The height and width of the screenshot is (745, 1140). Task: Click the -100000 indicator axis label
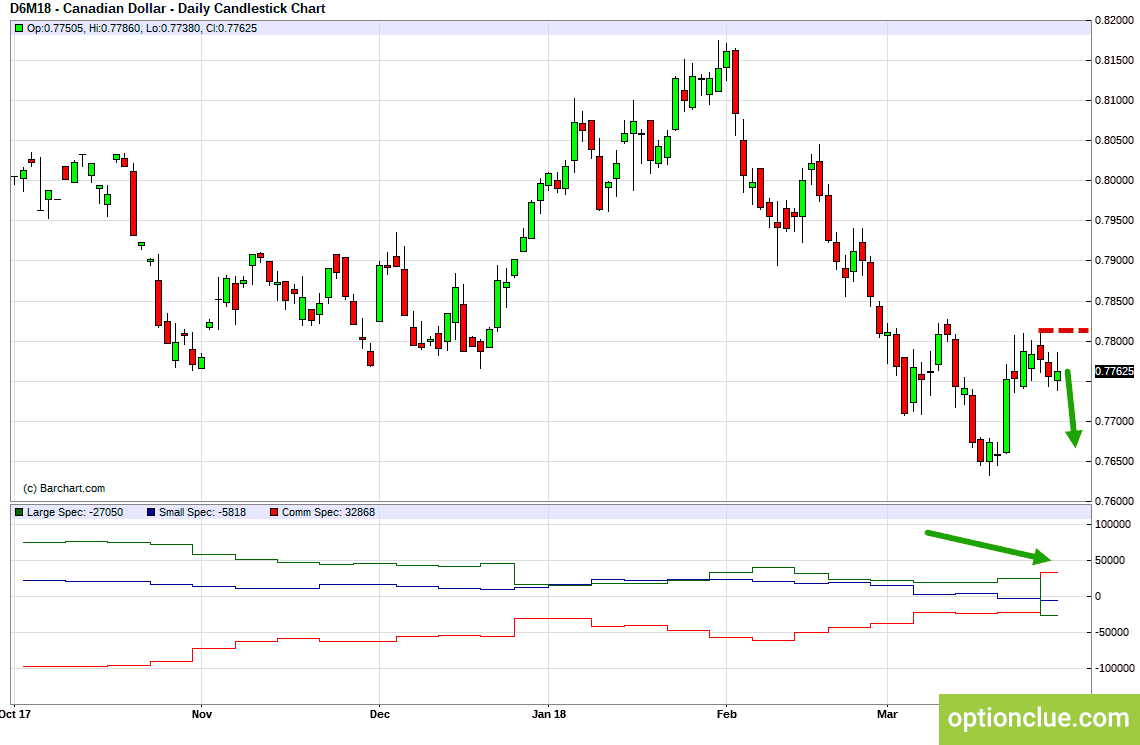coord(1115,668)
